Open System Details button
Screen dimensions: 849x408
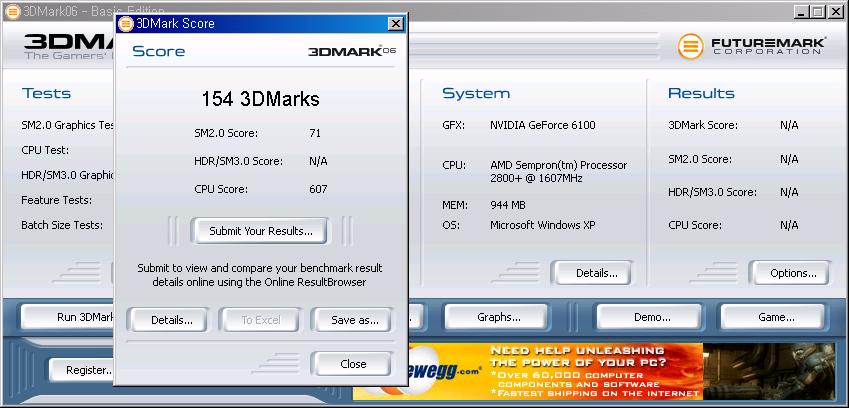[592, 273]
